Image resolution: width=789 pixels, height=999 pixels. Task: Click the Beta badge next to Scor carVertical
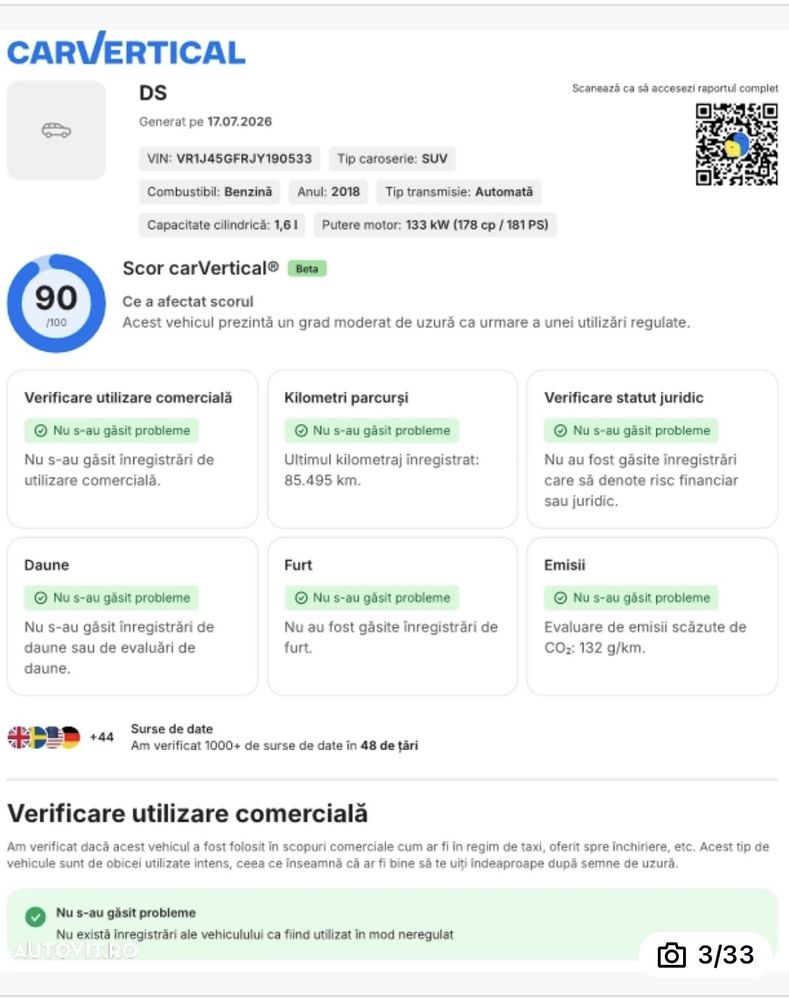(x=307, y=269)
